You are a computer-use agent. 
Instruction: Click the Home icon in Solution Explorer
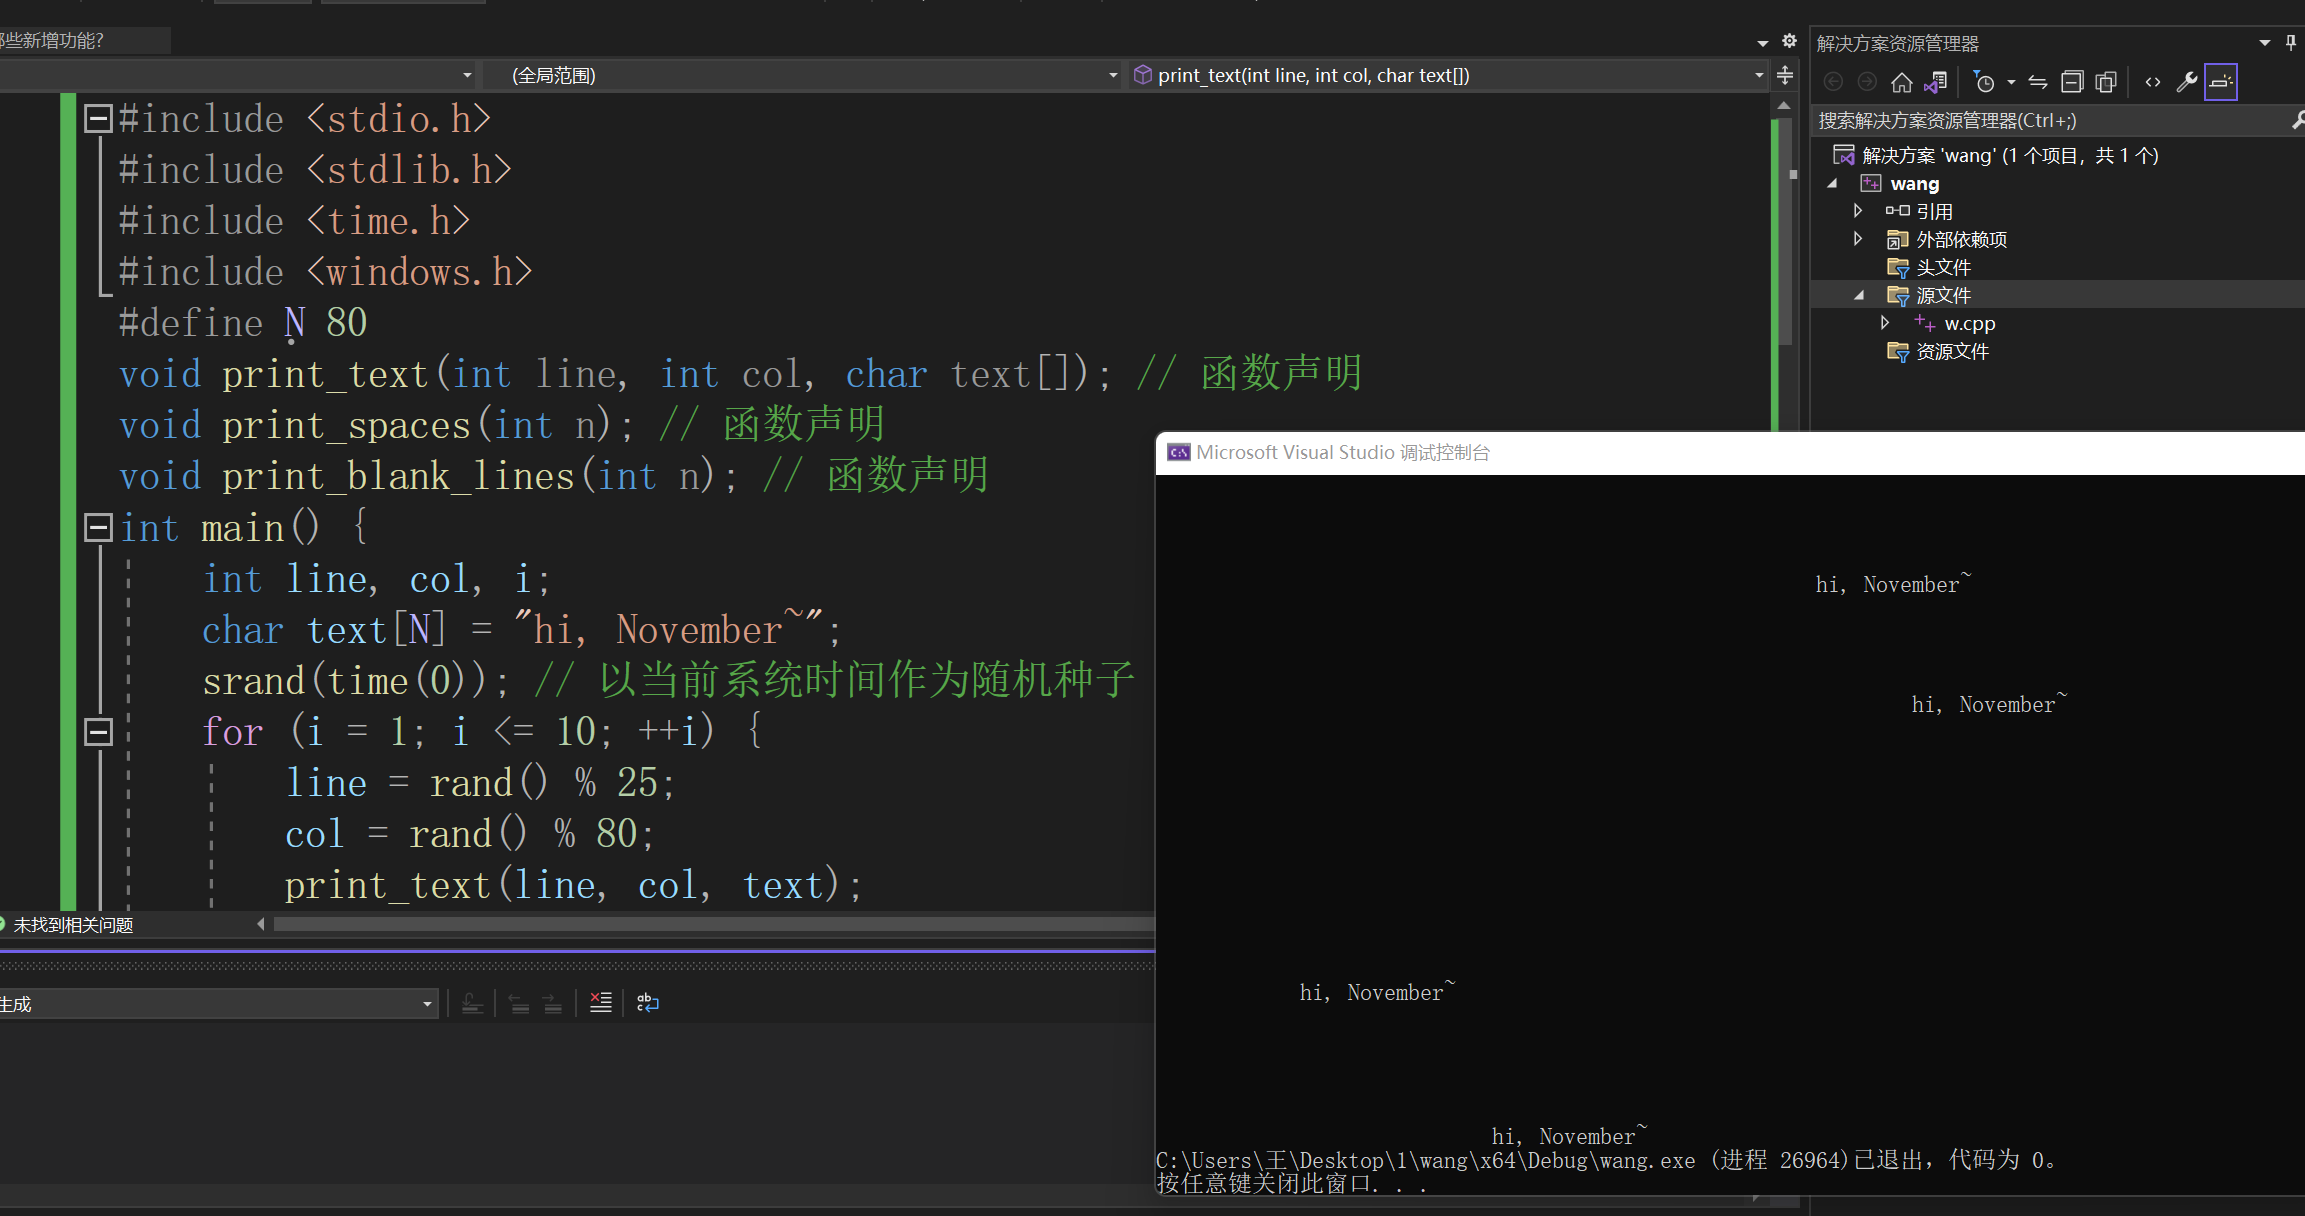tap(1901, 82)
